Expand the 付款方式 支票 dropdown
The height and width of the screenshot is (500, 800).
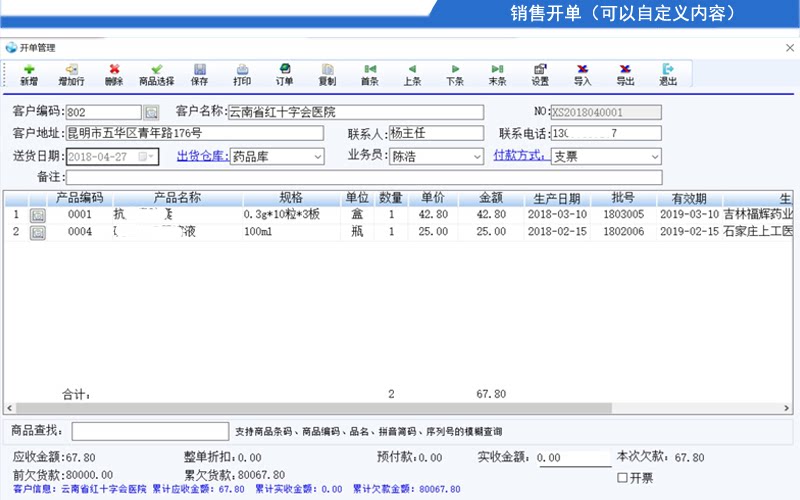[655, 157]
